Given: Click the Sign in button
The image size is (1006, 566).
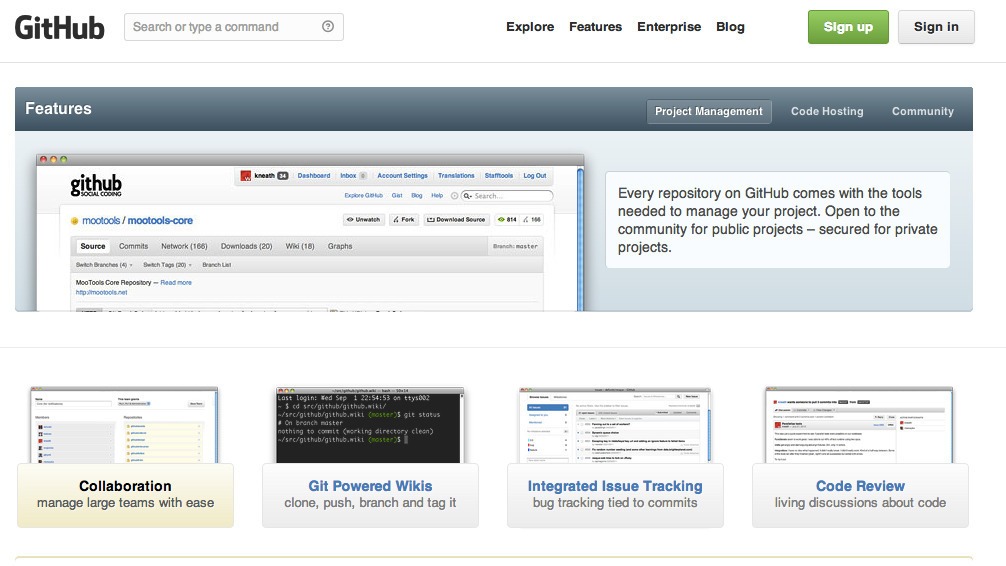Looking at the screenshot, I should pos(936,27).
